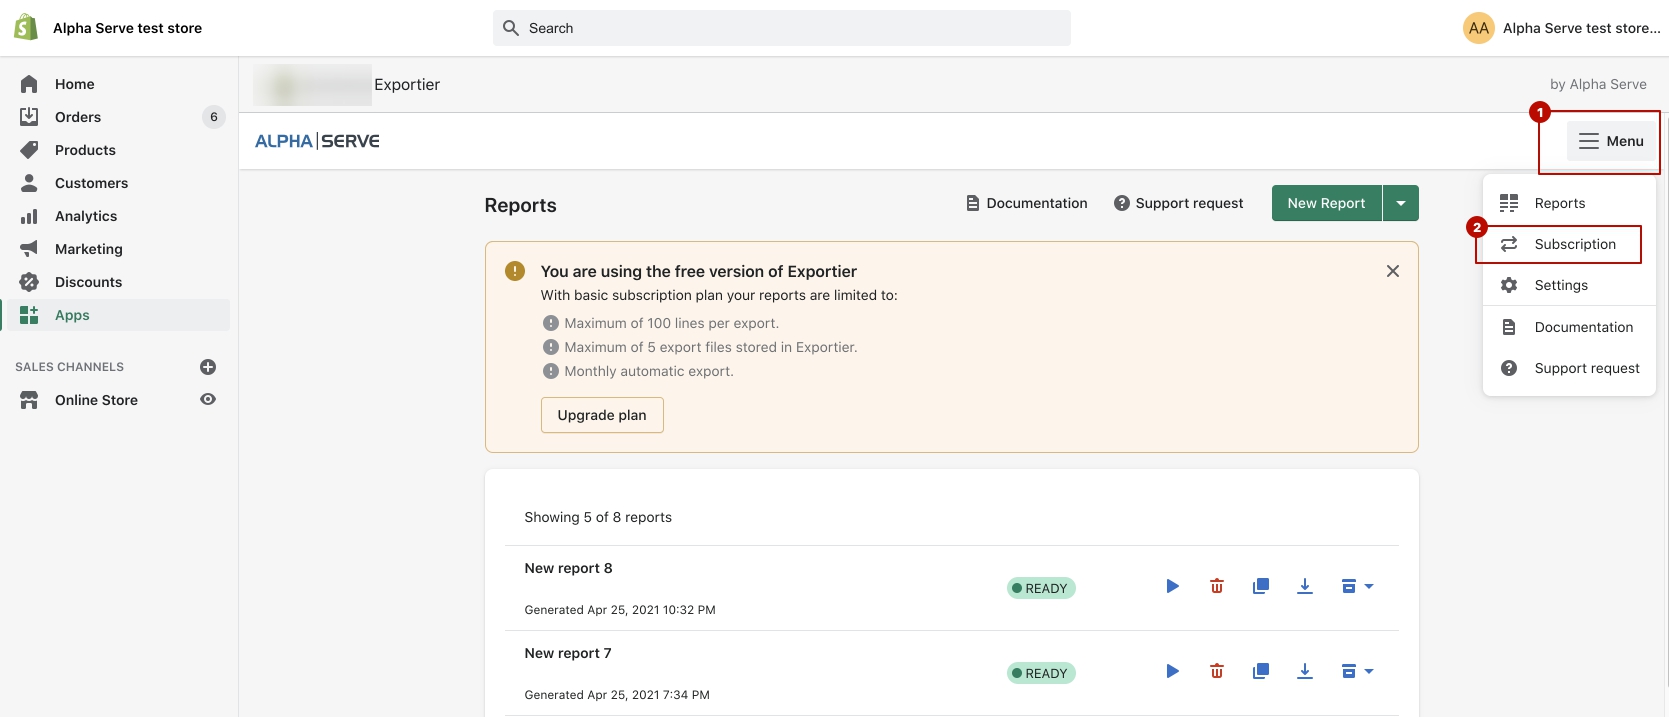
Task: Click the New report 7 title
Action: click(568, 653)
